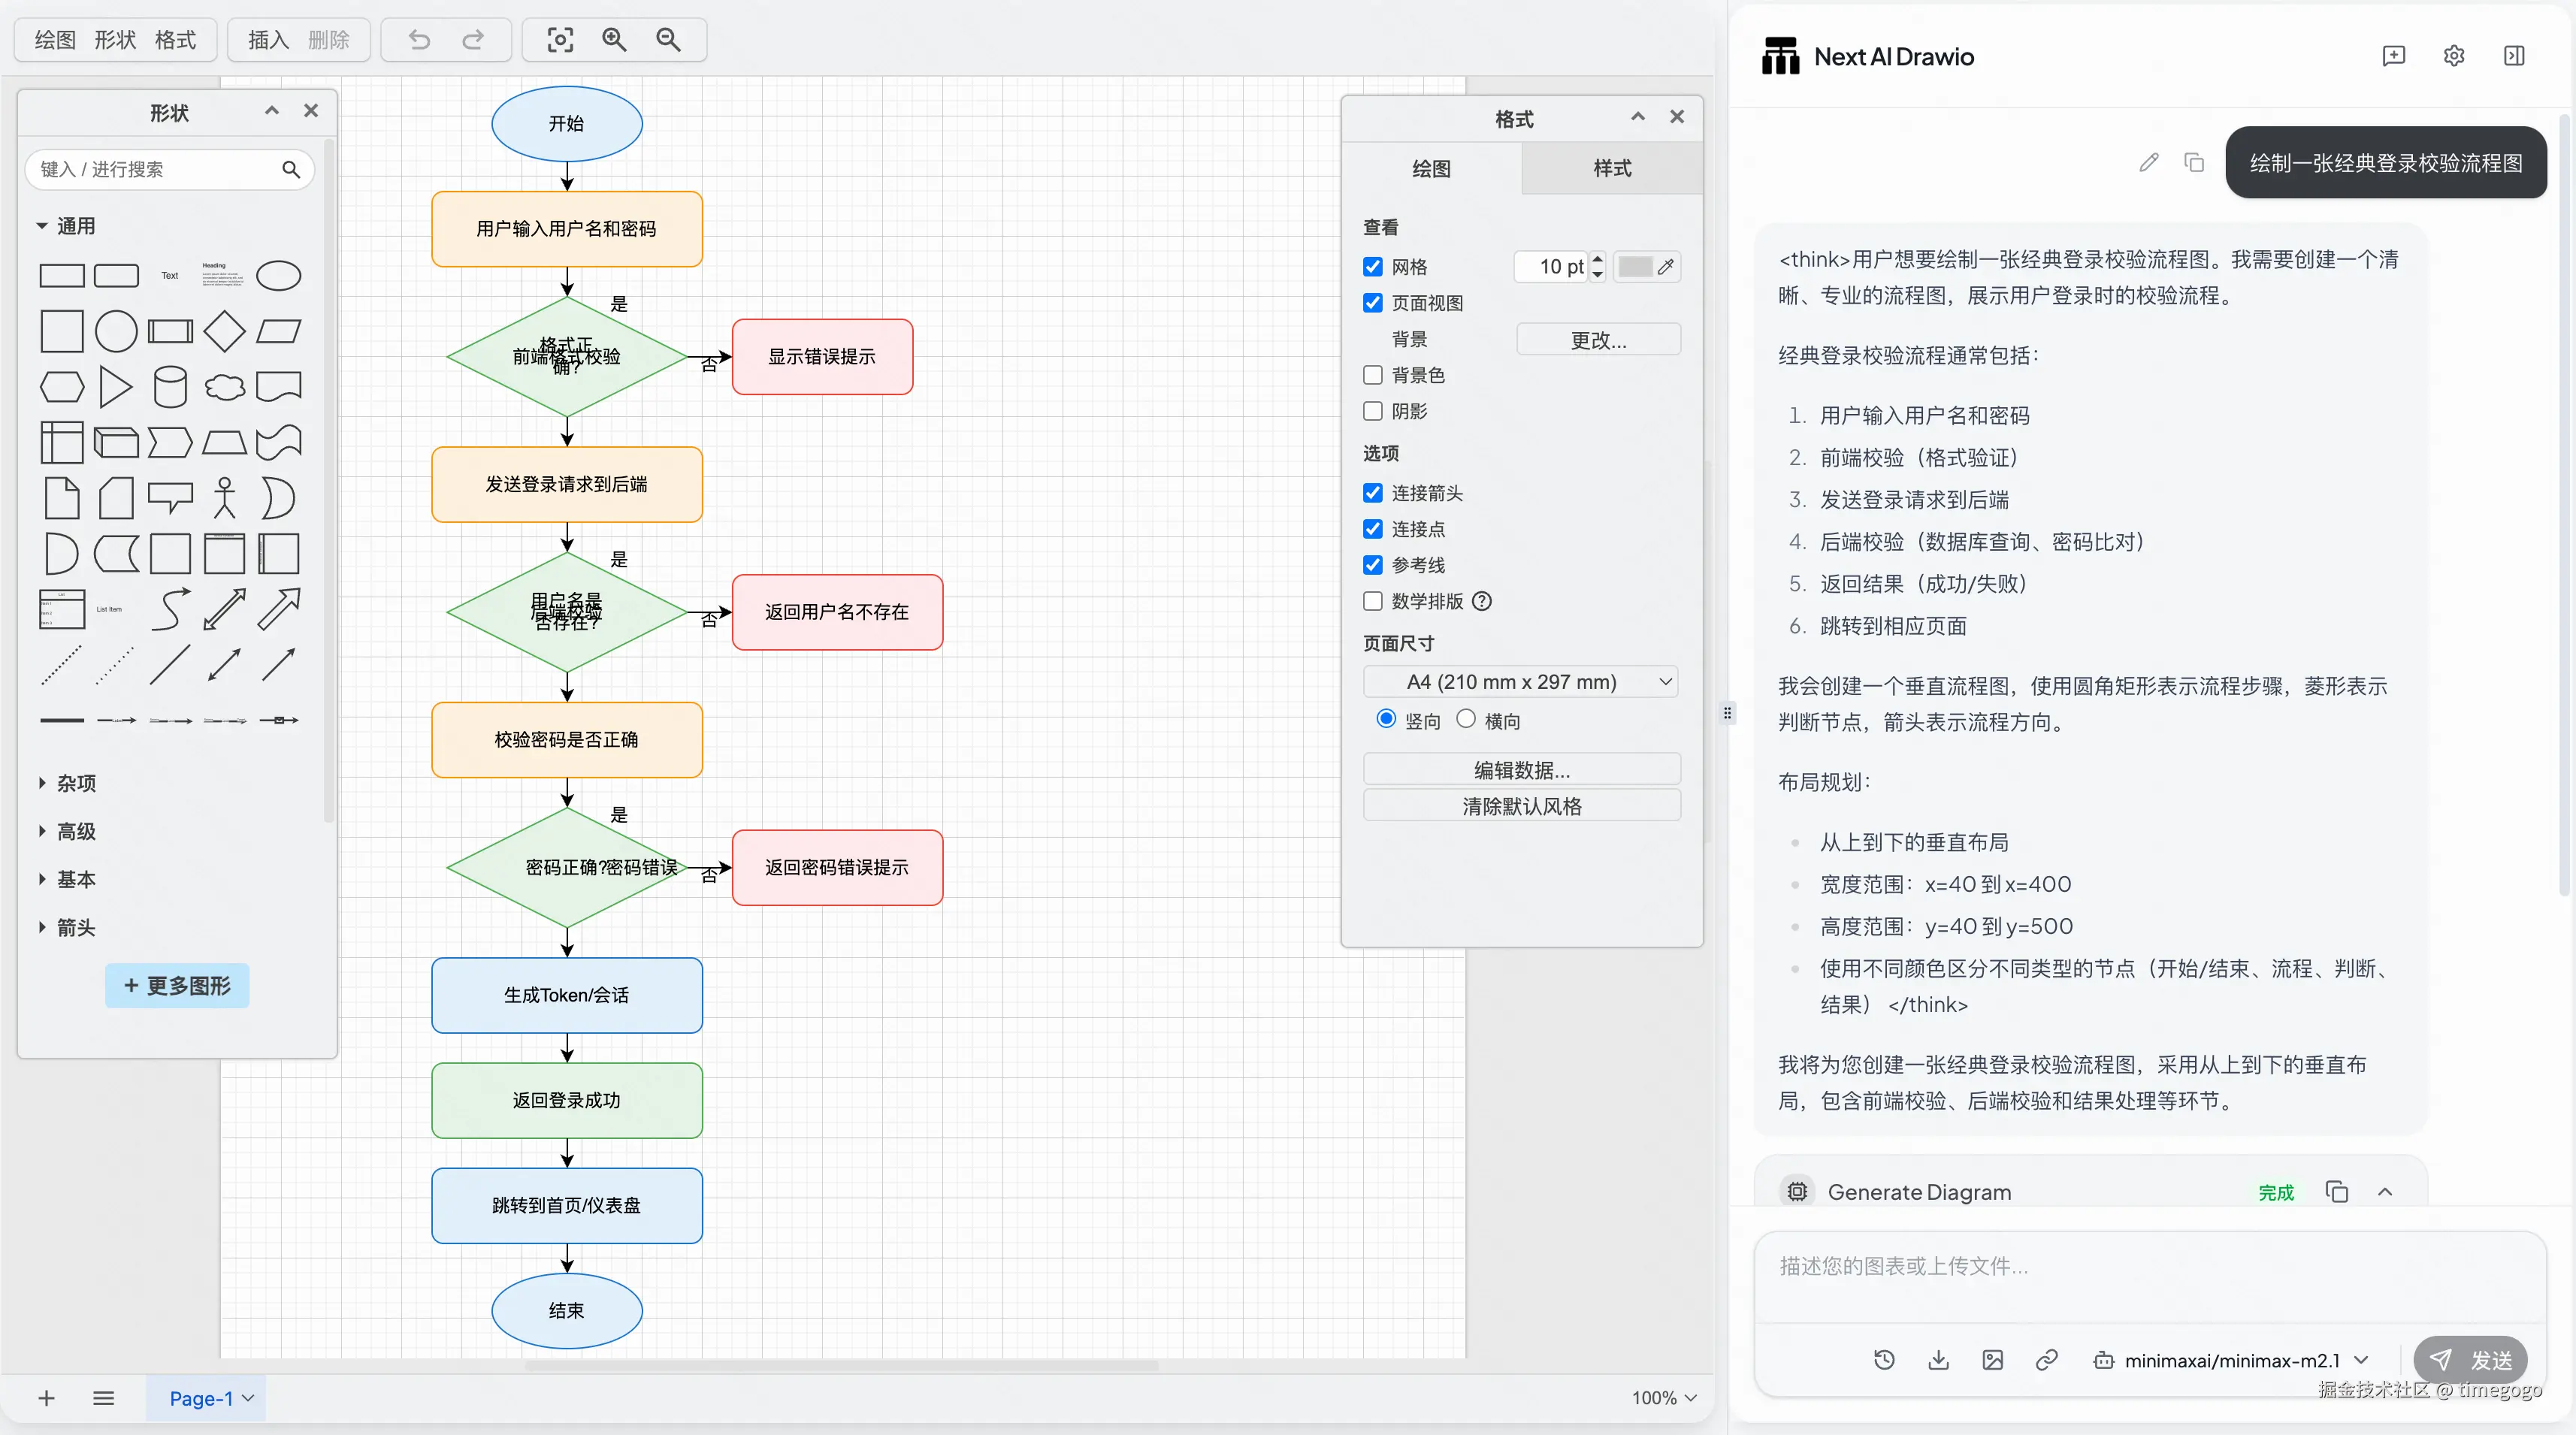The width and height of the screenshot is (2576, 1435).
Task: Pick the cloud shape in the shapes palette
Action: 224,387
